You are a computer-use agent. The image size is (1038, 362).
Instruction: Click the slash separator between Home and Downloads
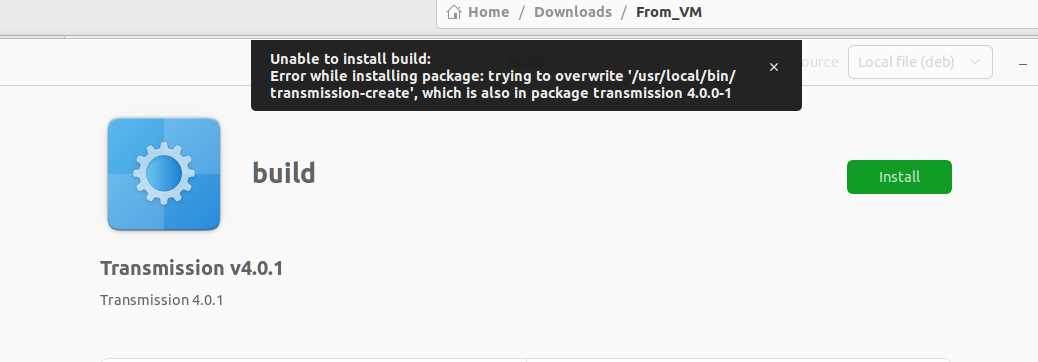522,12
